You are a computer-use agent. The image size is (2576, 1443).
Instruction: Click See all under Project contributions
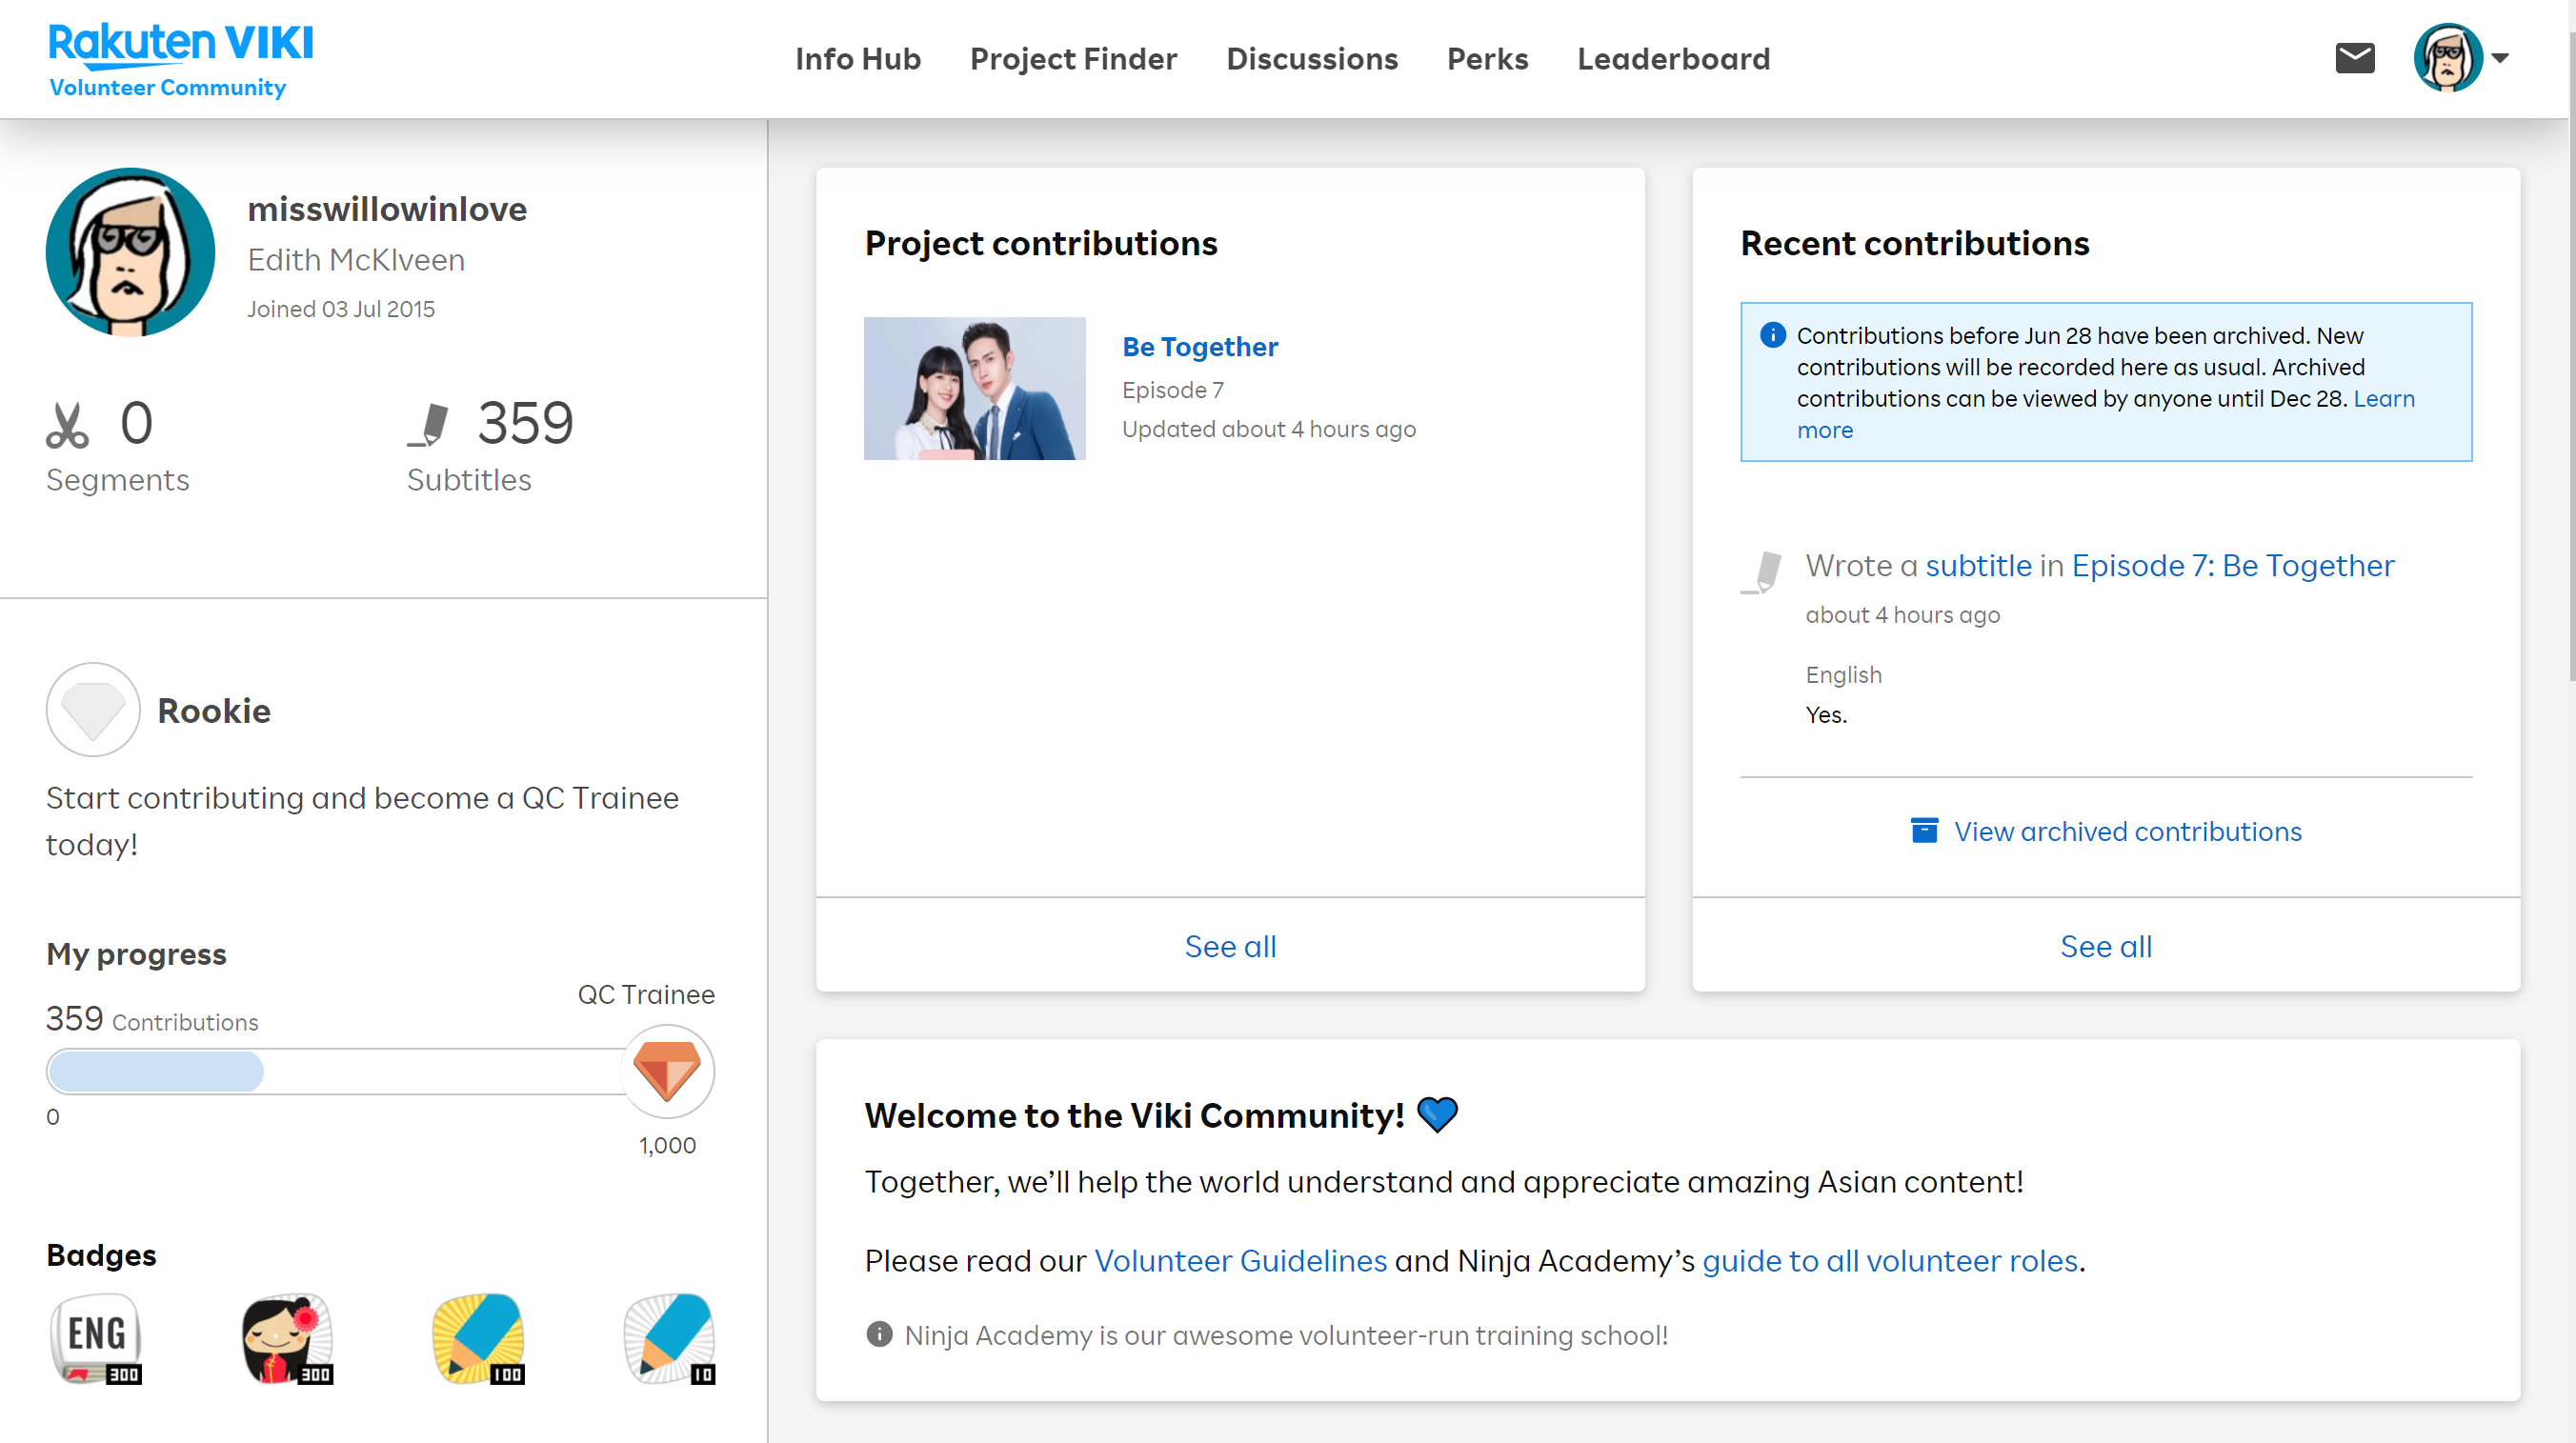1230,946
